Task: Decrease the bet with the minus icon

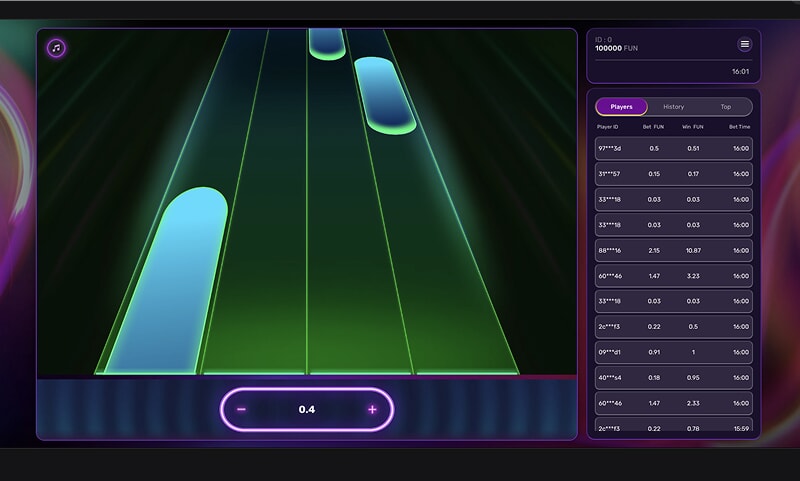Action: (x=241, y=409)
